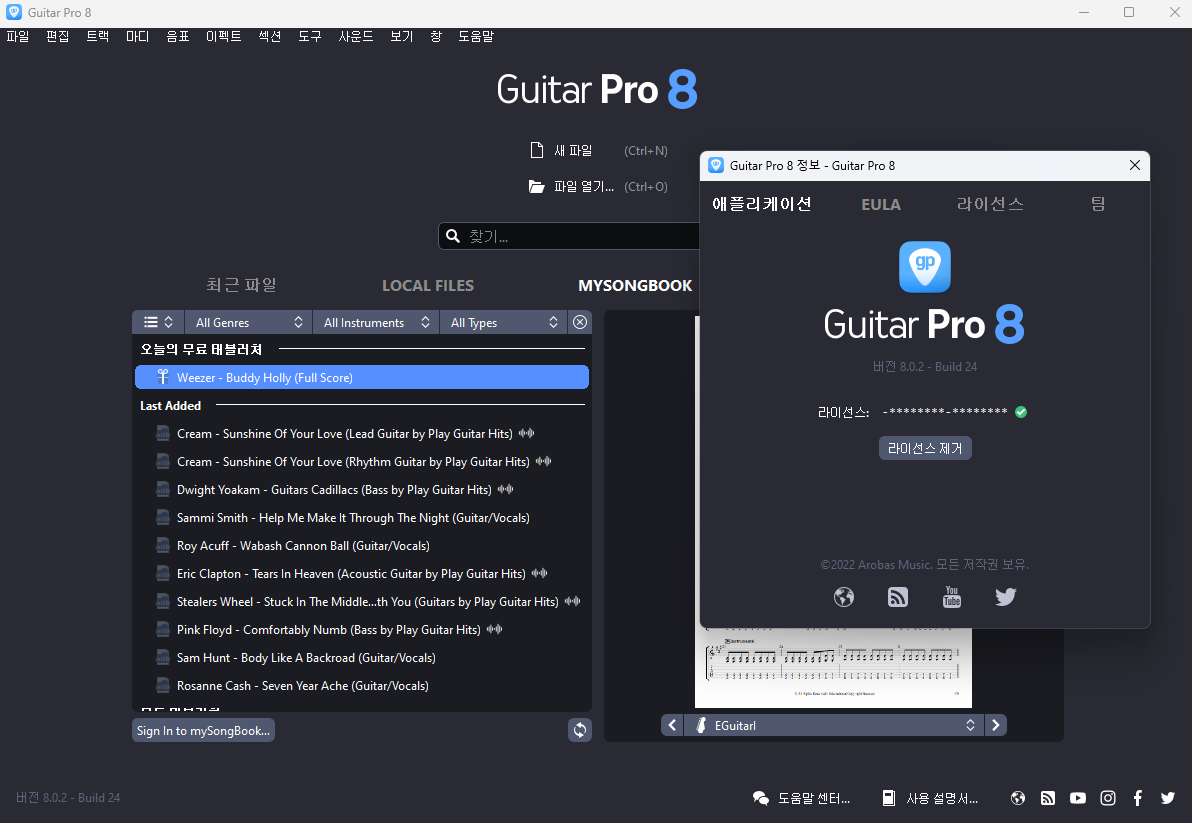Switch to the 팀 tab
The width and height of the screenshot is (1192, 823).
pyautogui.click(x=1098, y=204)
